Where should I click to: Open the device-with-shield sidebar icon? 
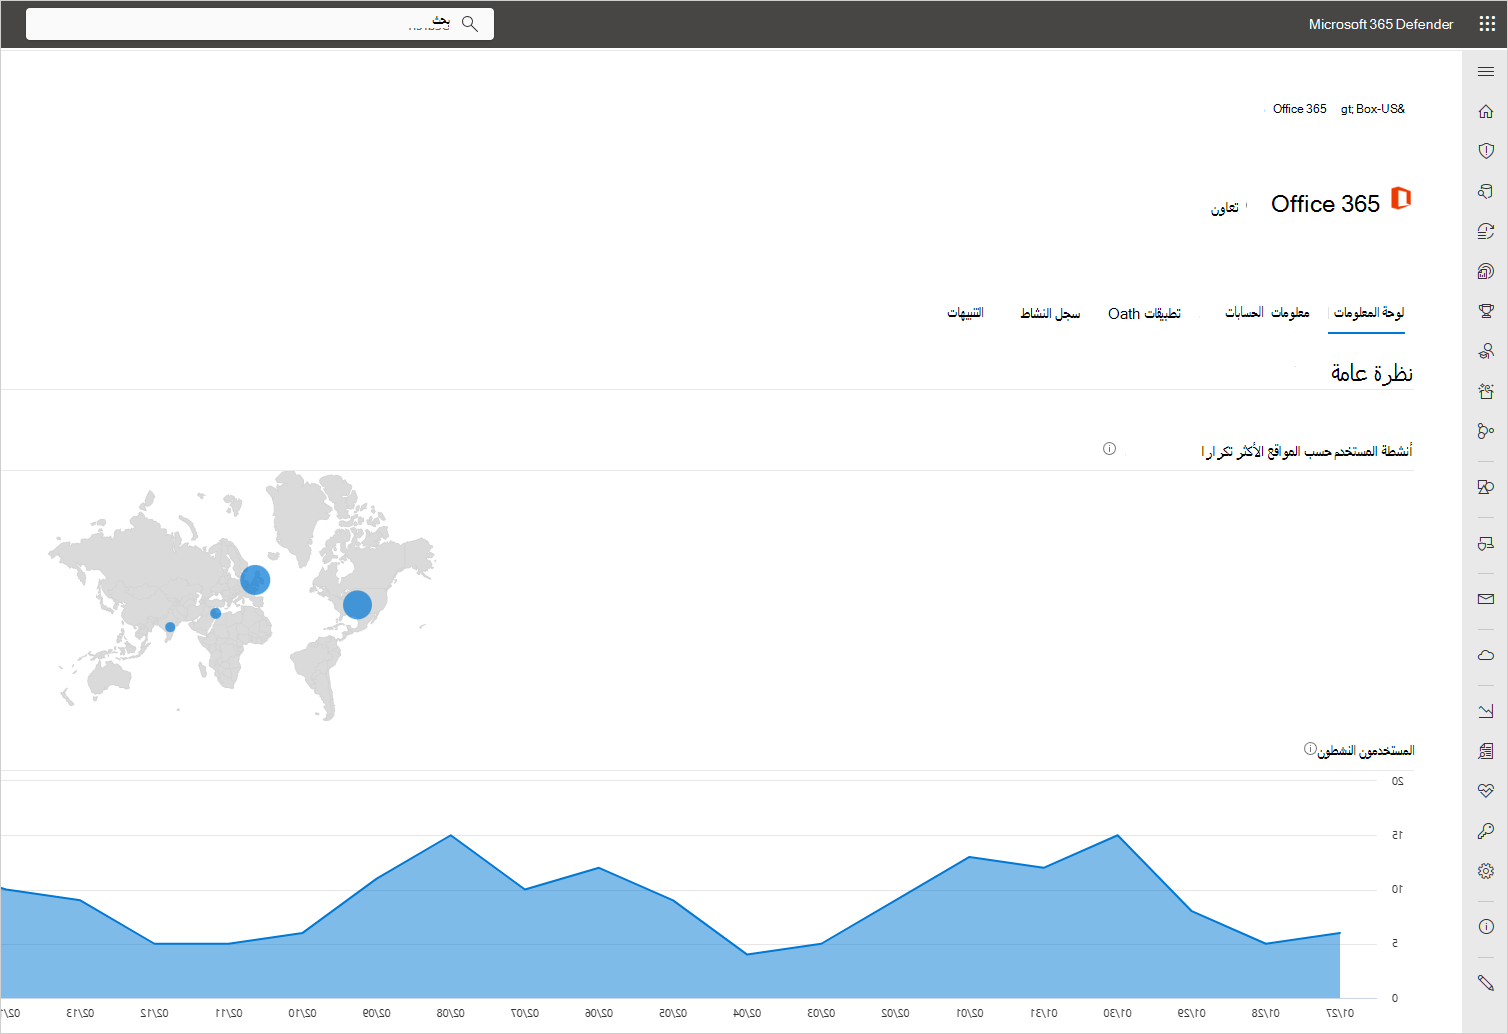point(1486,544)
